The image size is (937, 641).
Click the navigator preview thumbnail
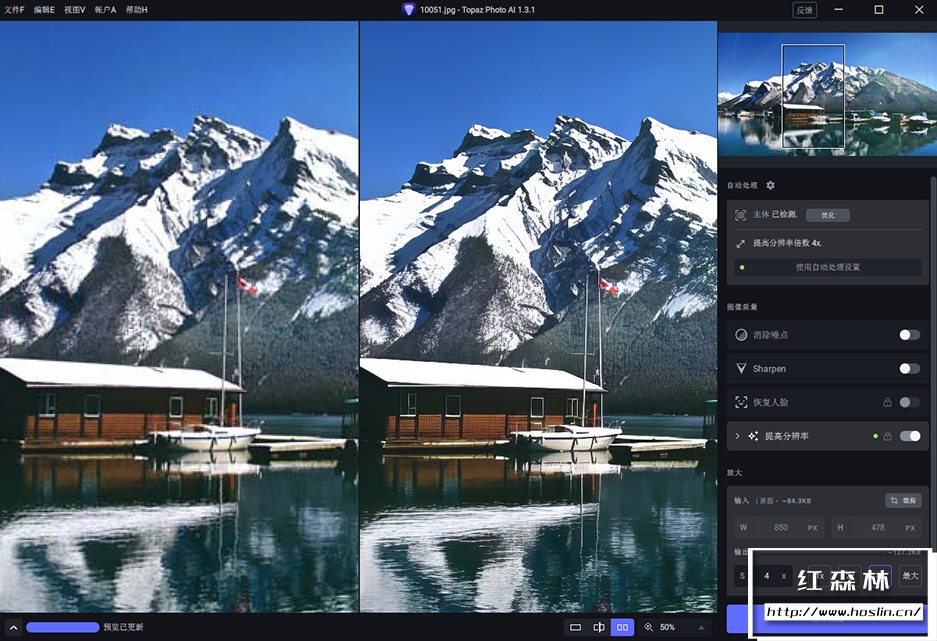pyautogui.click(x=827, y=94)
